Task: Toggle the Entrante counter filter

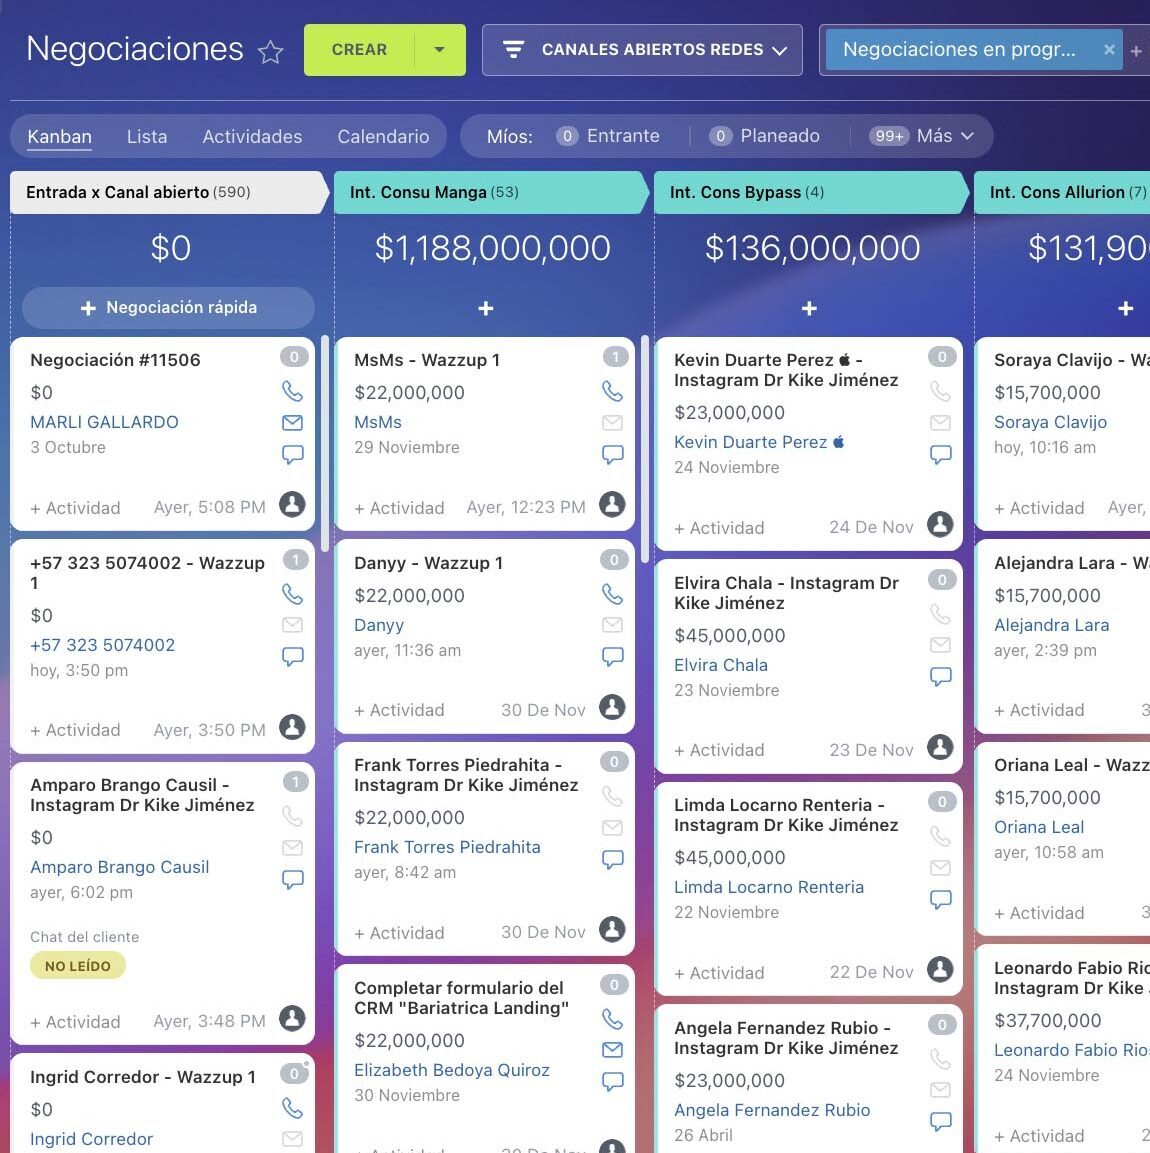Action: pos(609,136)
